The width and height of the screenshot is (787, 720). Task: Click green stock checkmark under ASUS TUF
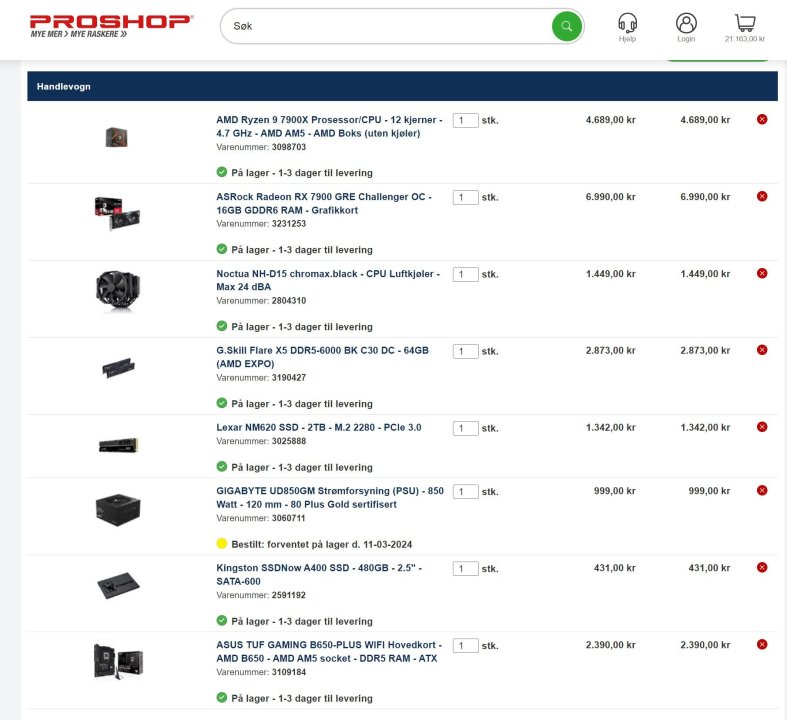tap(222, 697)
